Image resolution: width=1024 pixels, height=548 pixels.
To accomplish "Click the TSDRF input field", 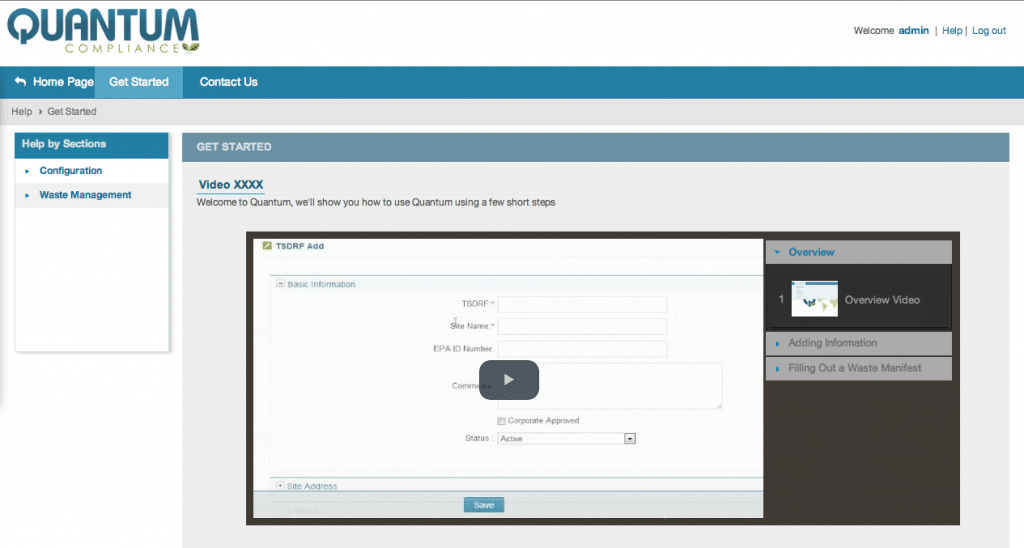I will pos(582,304).
